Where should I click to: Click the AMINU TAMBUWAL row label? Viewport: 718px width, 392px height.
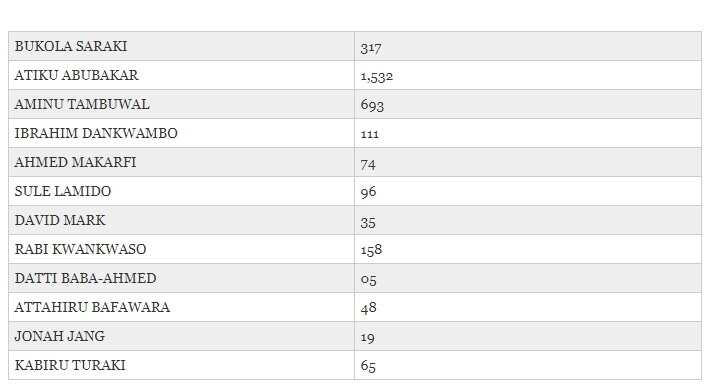[82, 104]
